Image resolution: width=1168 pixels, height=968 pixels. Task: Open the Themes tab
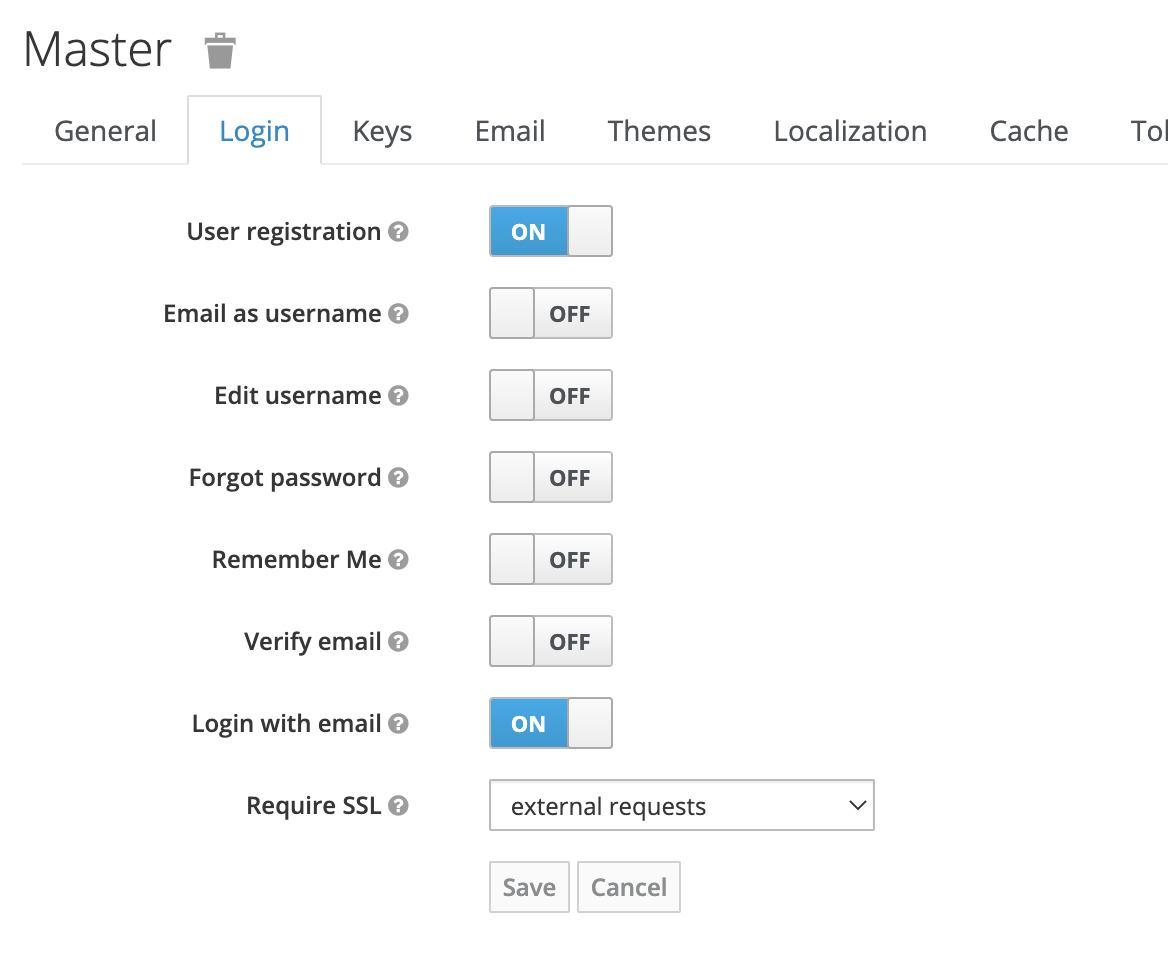659,131
